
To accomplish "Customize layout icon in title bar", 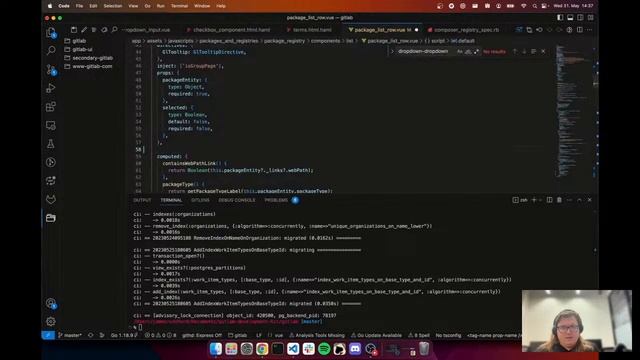I will point(590,18).
